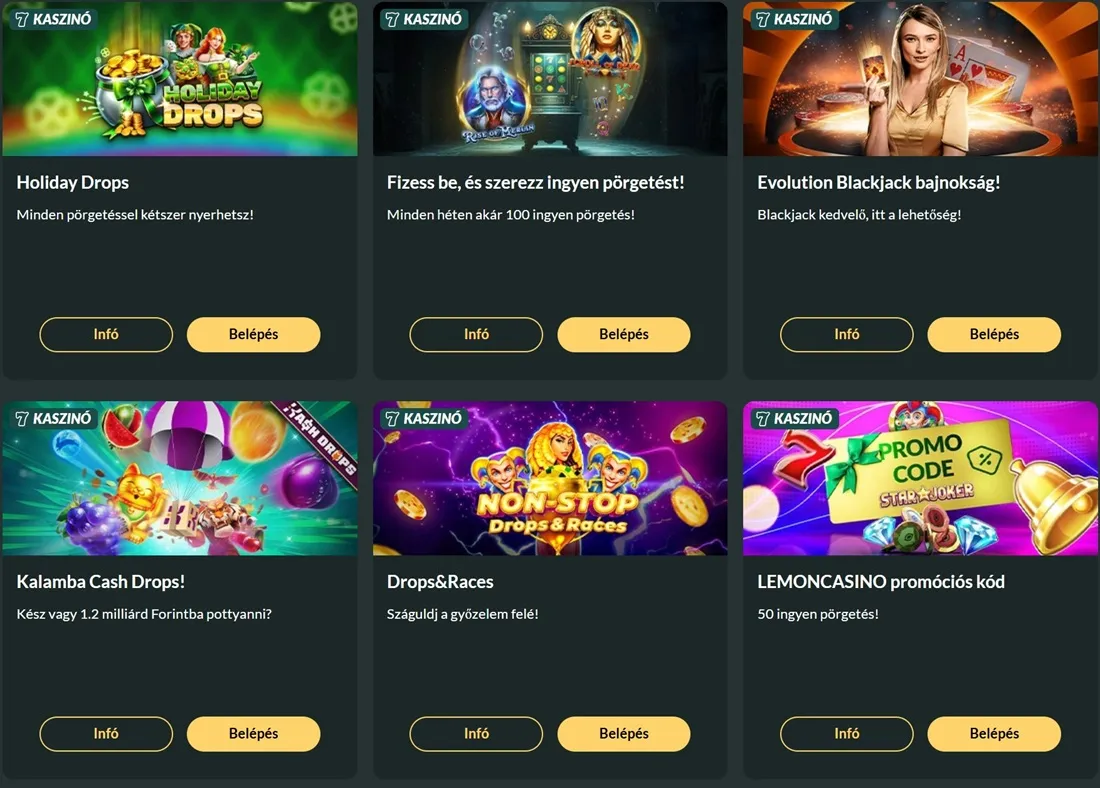The height and width of the screenshot is (788, 1100).
Task: Open Infó for the free spins deposit offer
Action: point(476,334)
